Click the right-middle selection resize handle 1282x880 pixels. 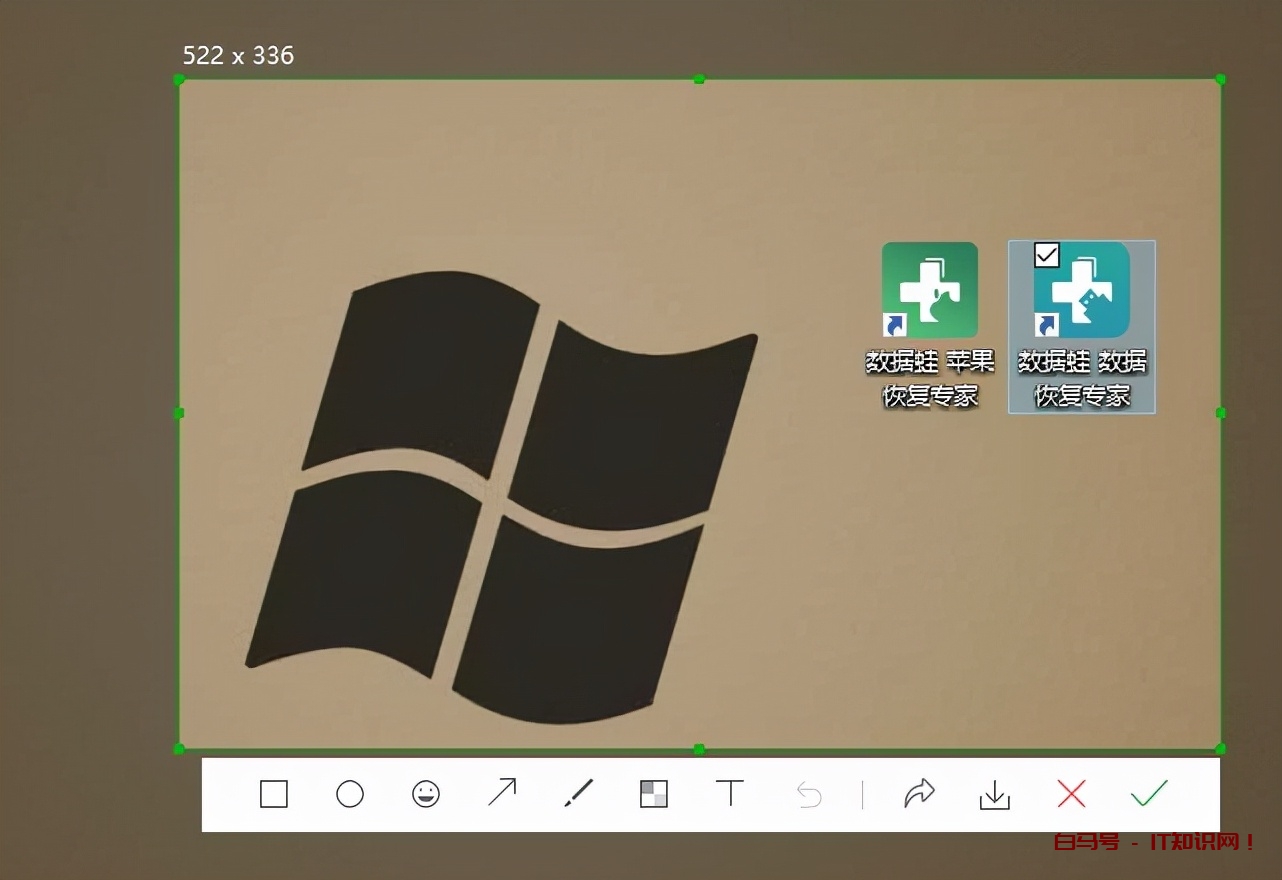[1220, 413]
